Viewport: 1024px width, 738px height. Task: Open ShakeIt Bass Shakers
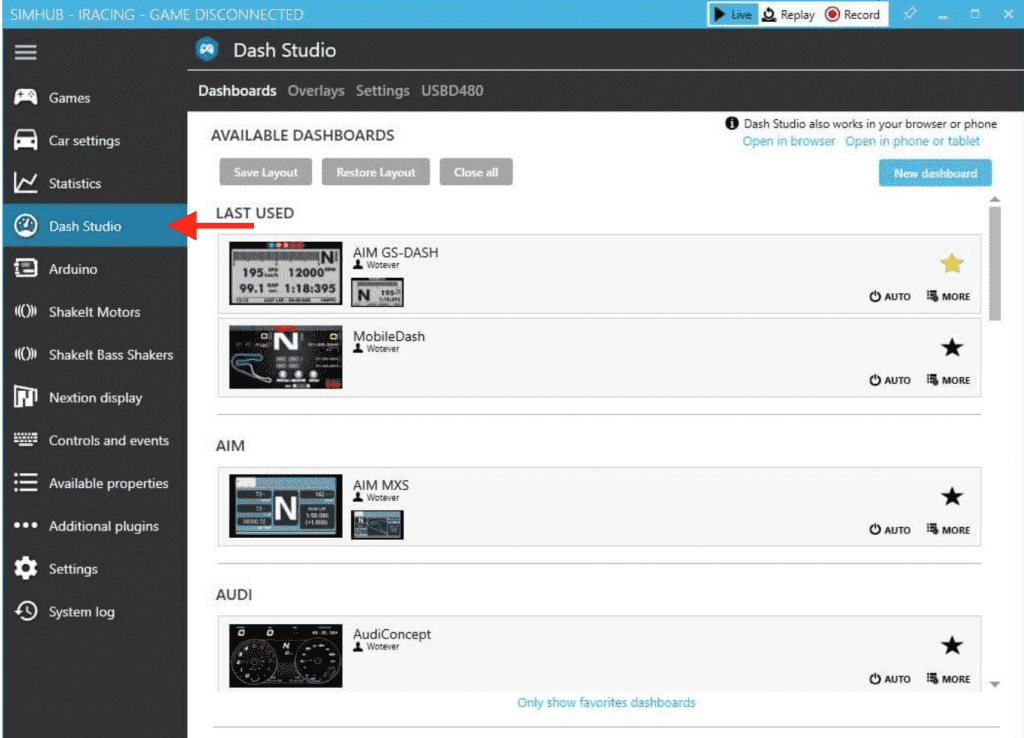(x=110, y=355)
